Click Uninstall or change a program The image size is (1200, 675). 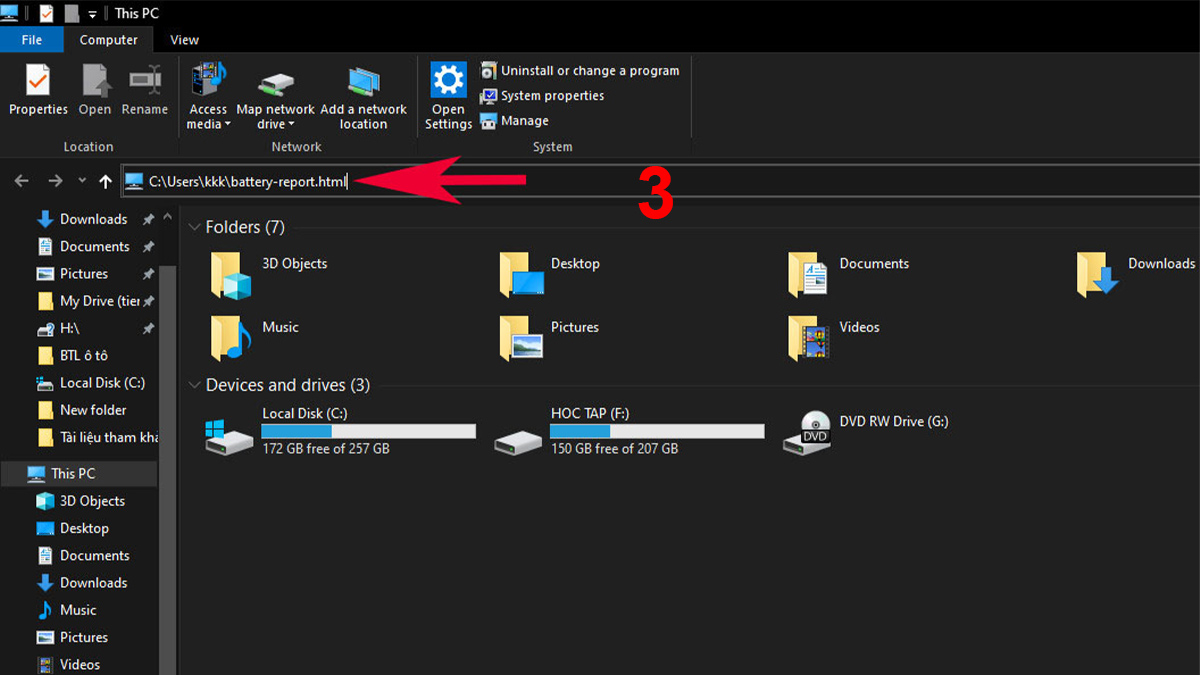(580, 71)
